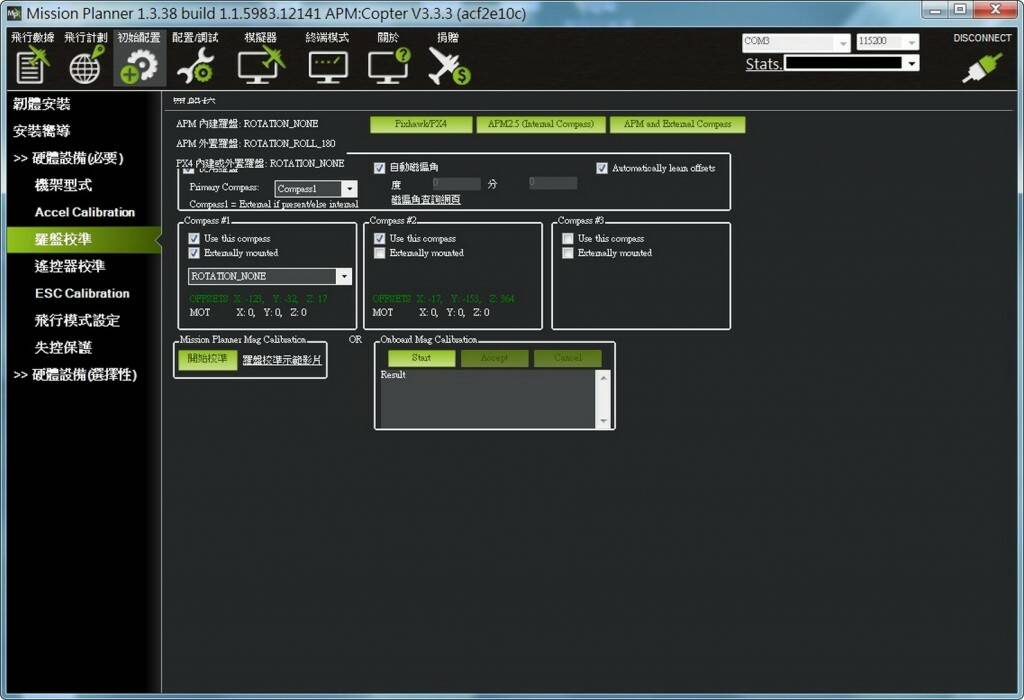Toggle Compass #2 Externally mounted
This screenshot has height=700, width=1024.
click(x=379, y=253)
